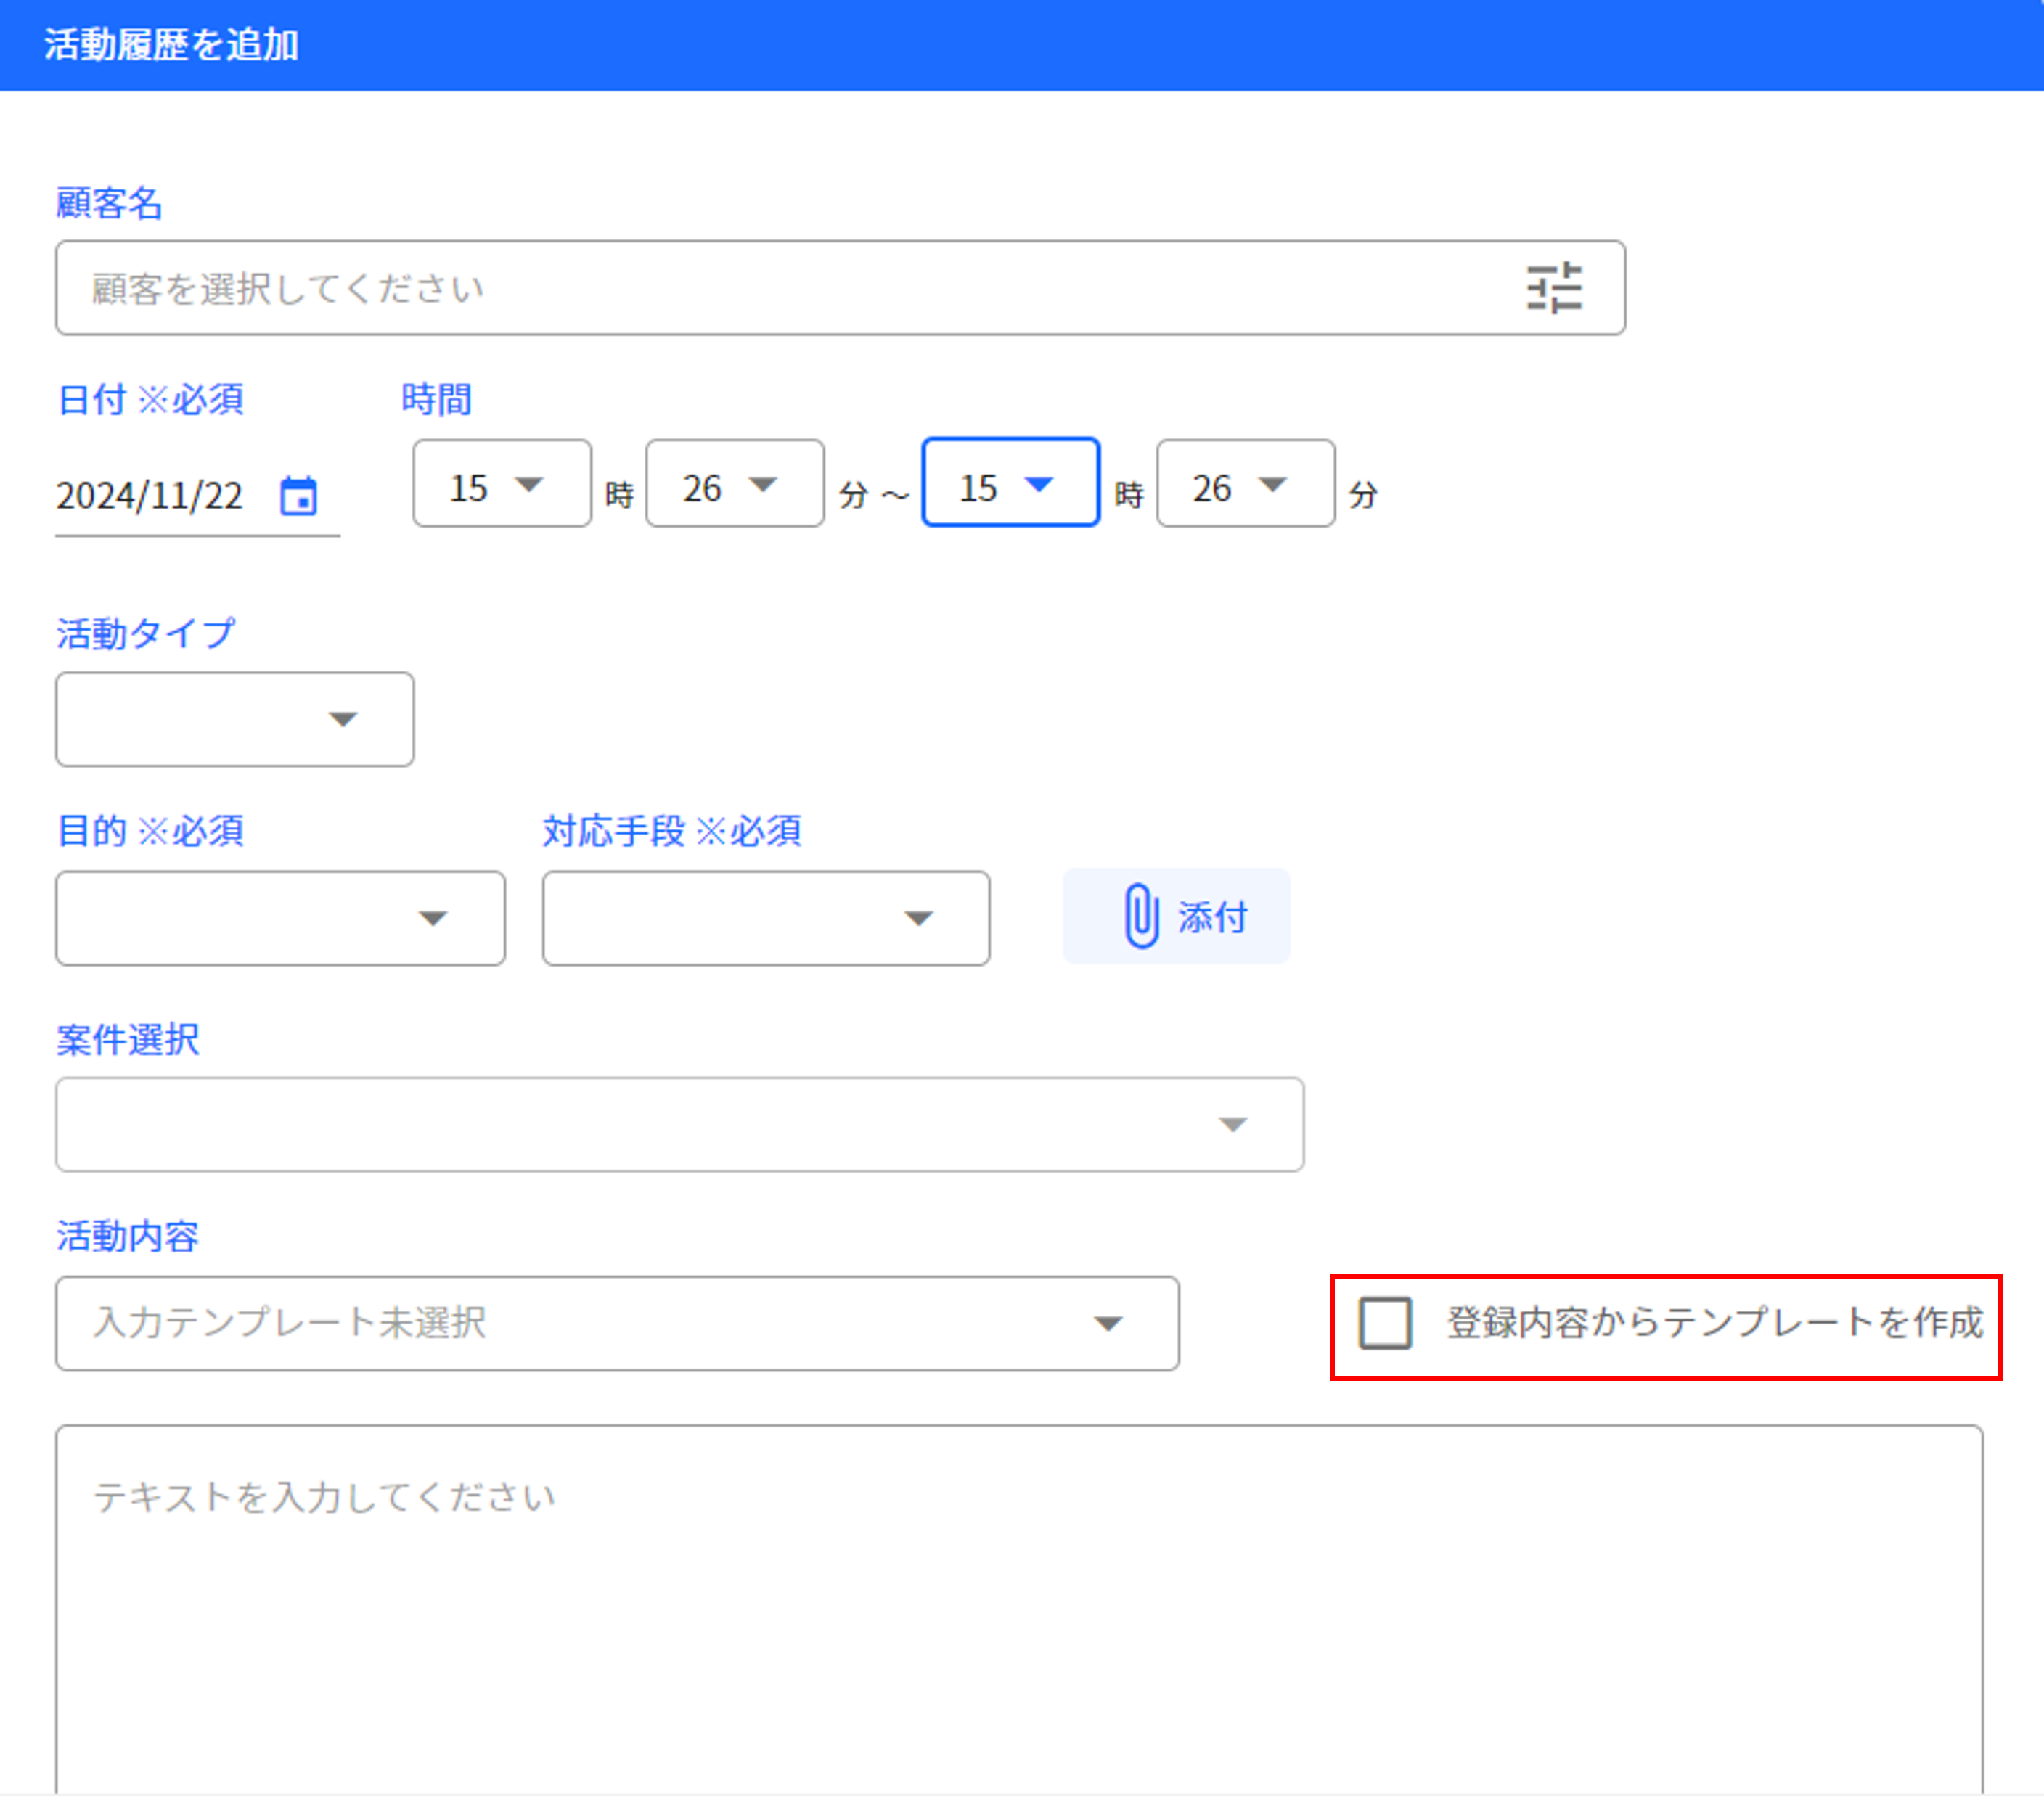Click the テキストを入力してください text area
This screenshot has width=2044, height=1796.
point(1018,1610)
